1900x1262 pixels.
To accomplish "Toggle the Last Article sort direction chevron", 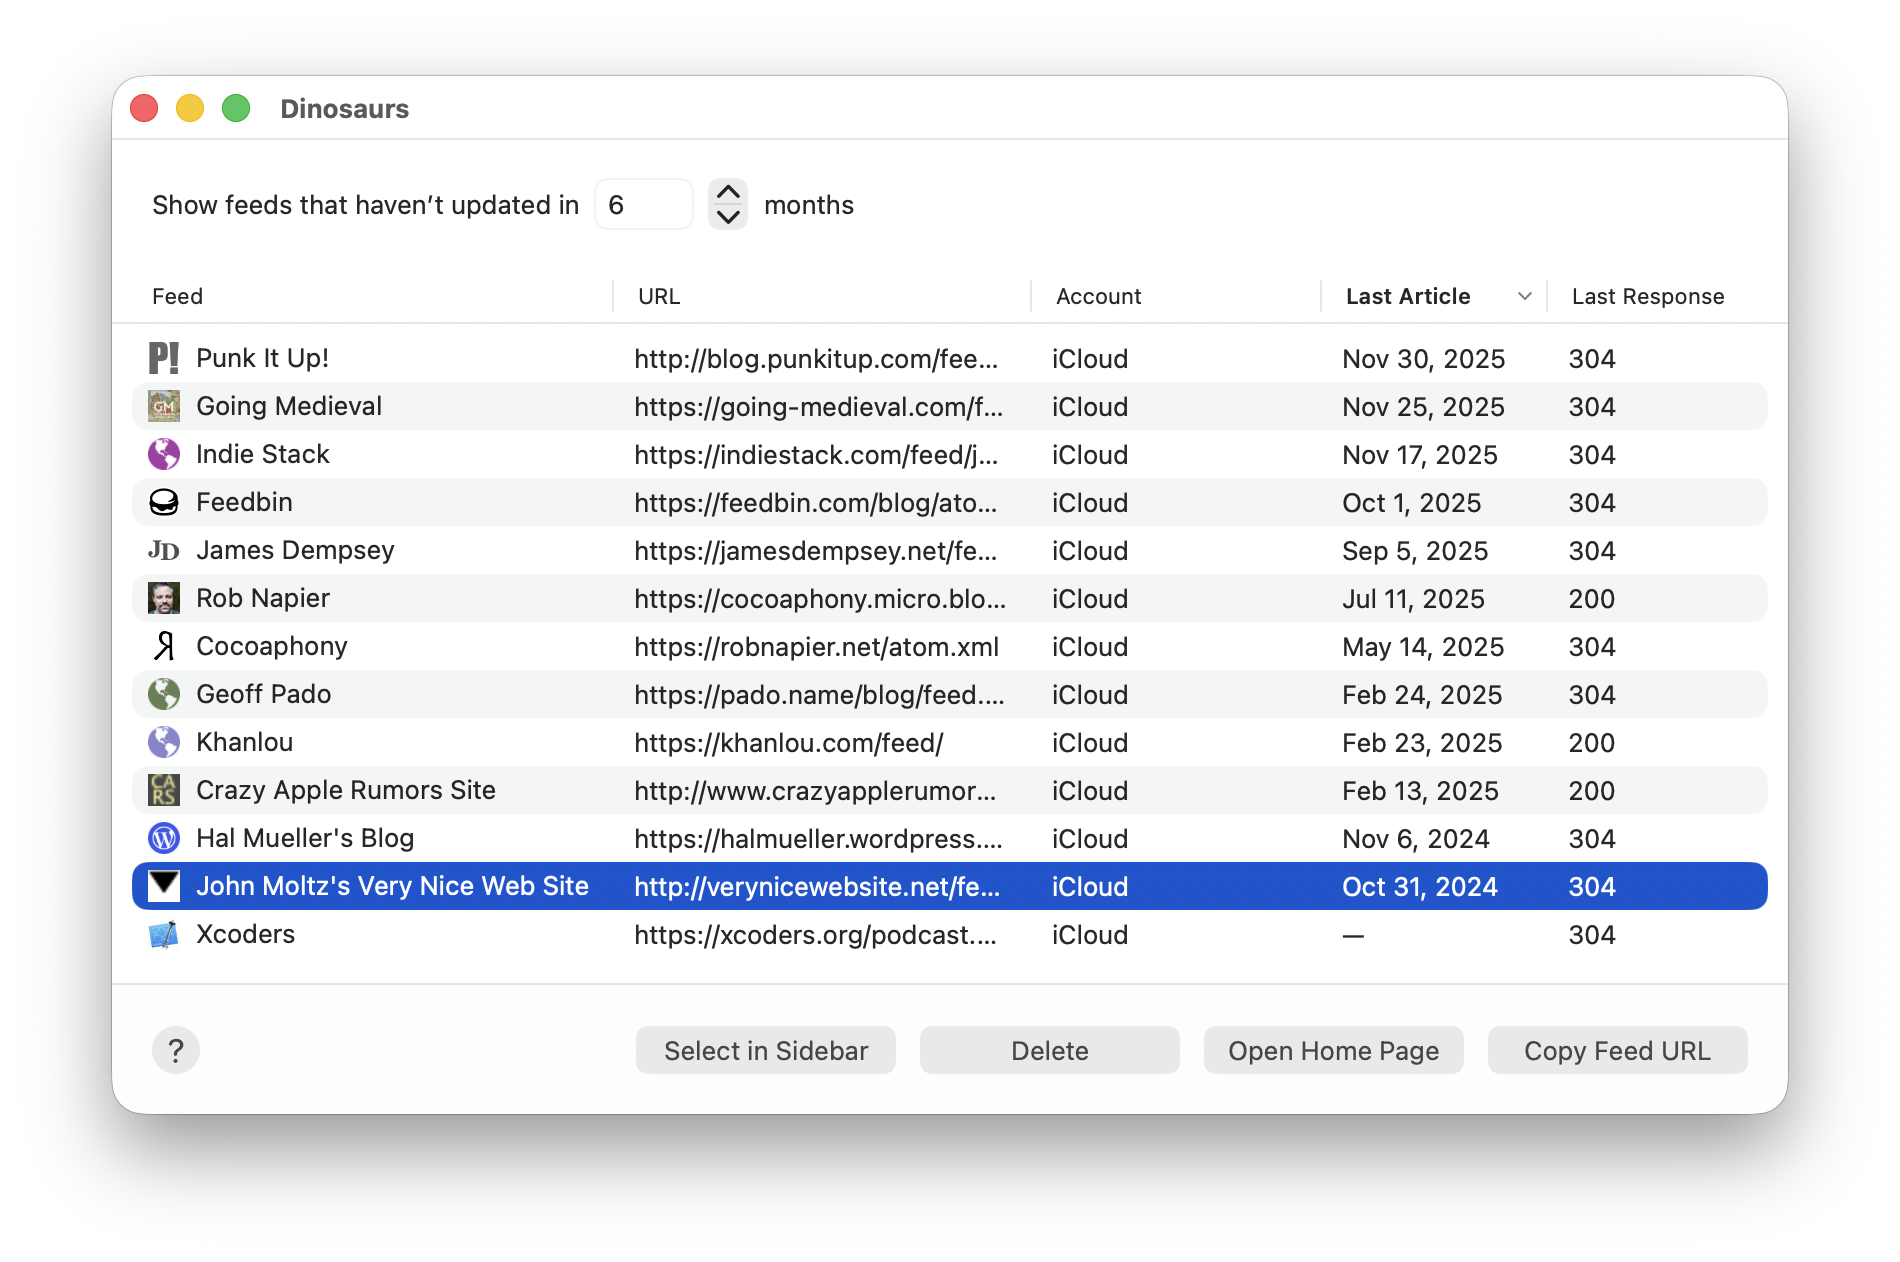I will coord(1525,296).
